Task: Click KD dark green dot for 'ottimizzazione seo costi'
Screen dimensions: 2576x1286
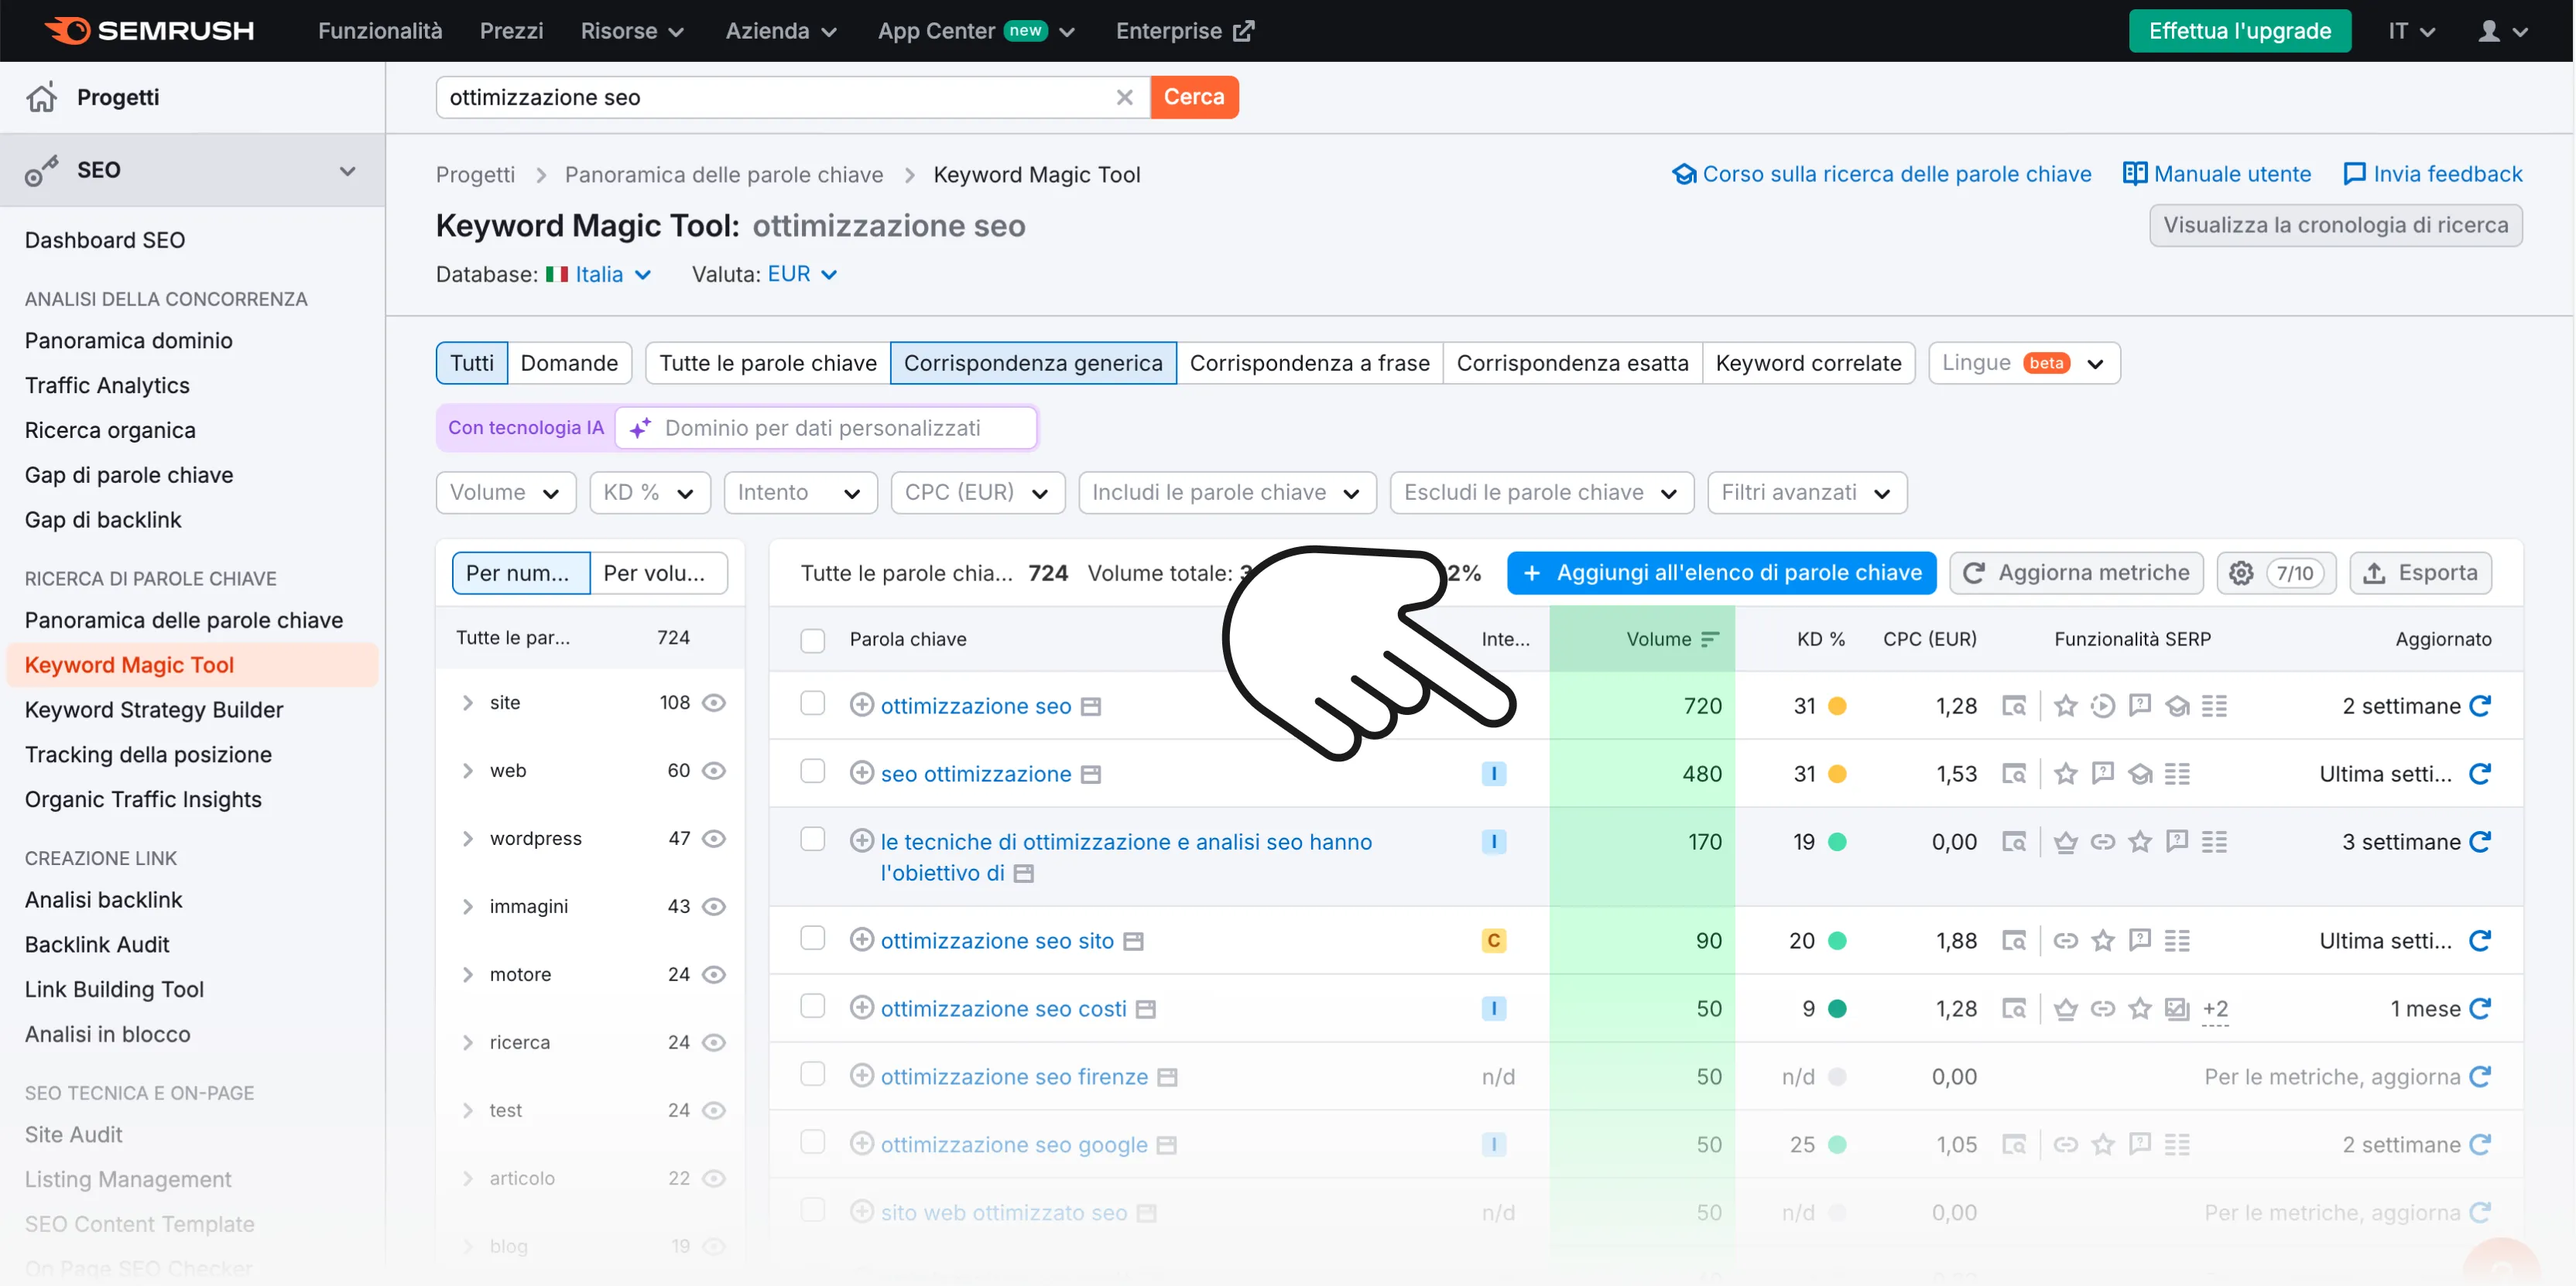Action: click(1837, 1009)
